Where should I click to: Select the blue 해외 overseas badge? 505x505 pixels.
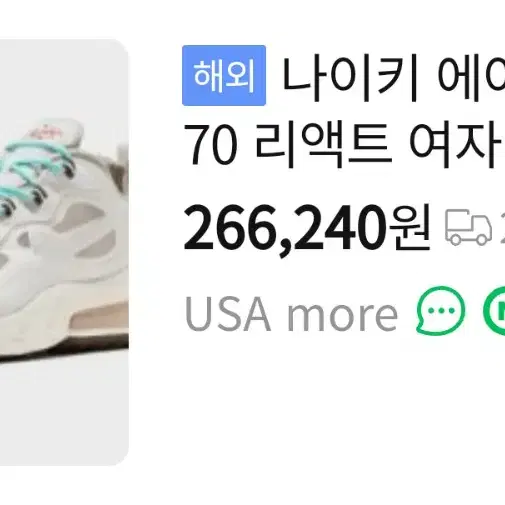pos(224,76)
